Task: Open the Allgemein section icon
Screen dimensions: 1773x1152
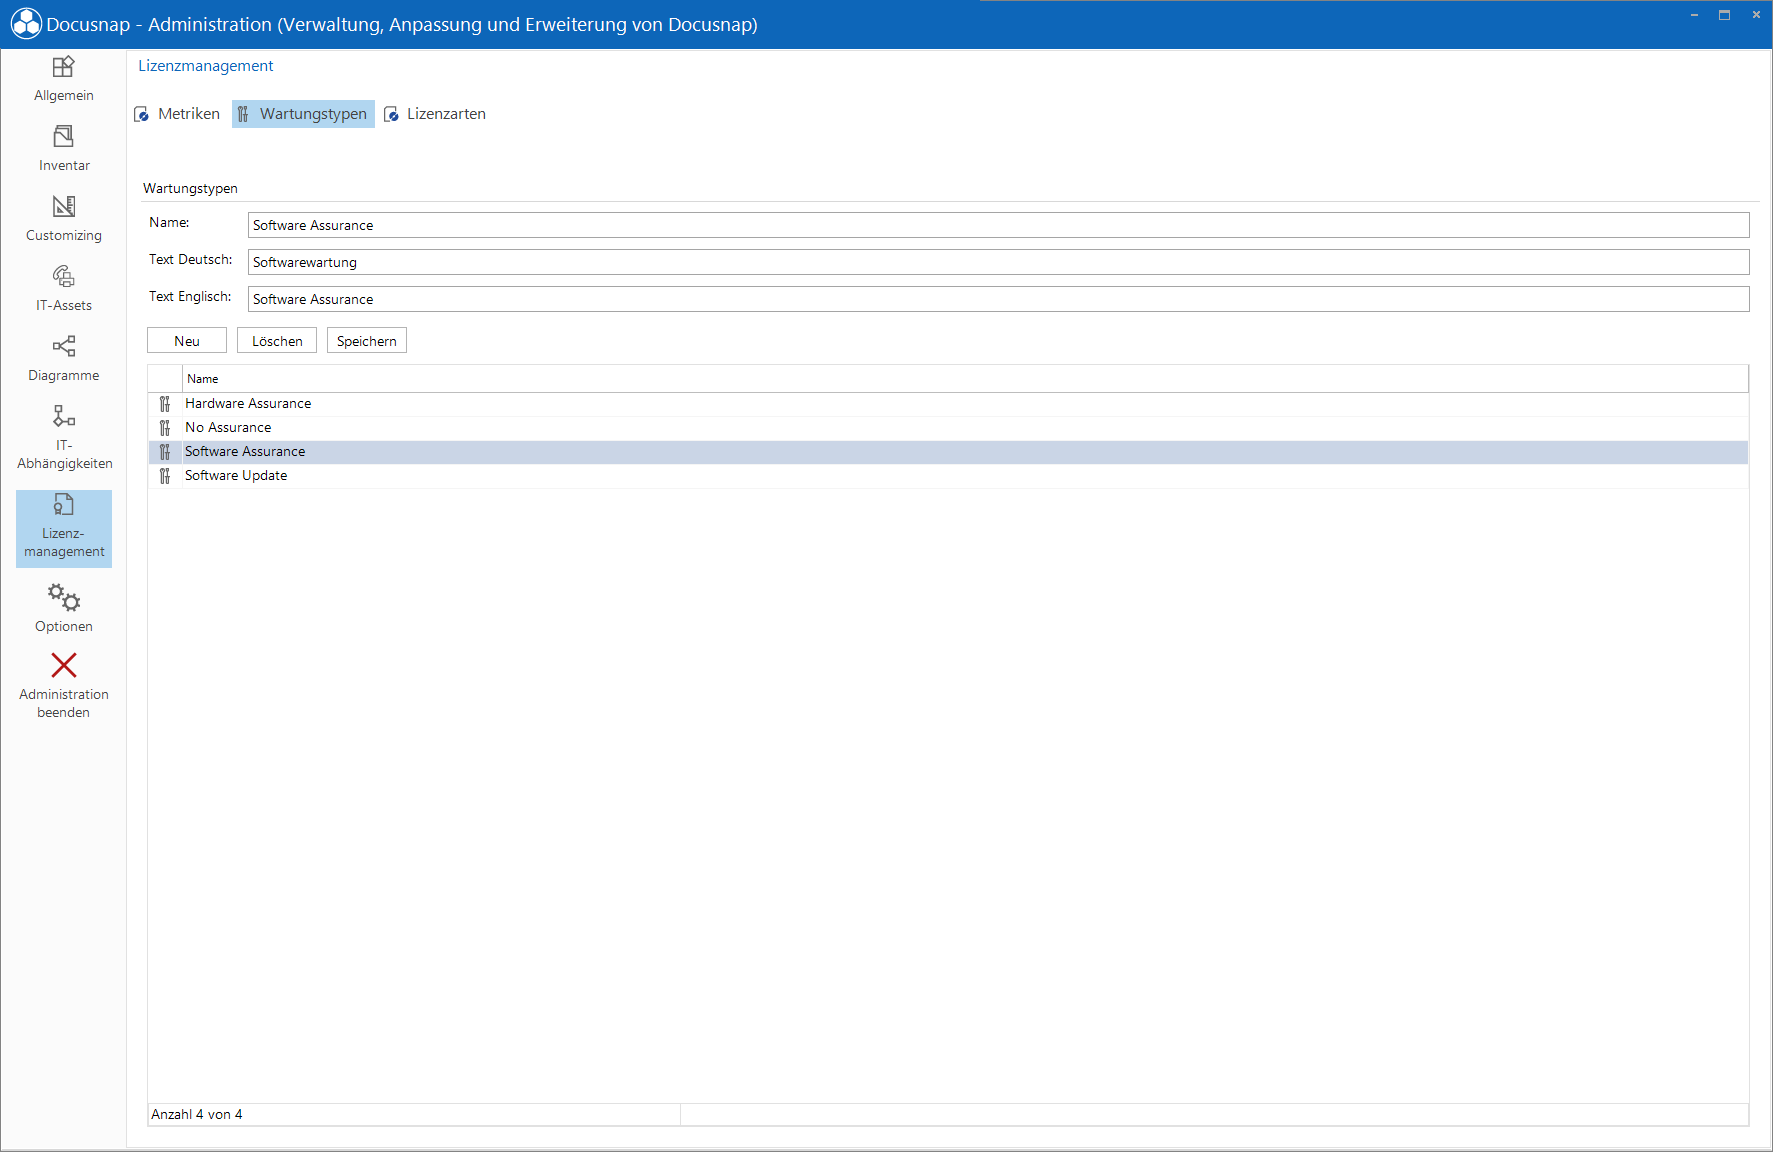Action: tap(64, 67)
